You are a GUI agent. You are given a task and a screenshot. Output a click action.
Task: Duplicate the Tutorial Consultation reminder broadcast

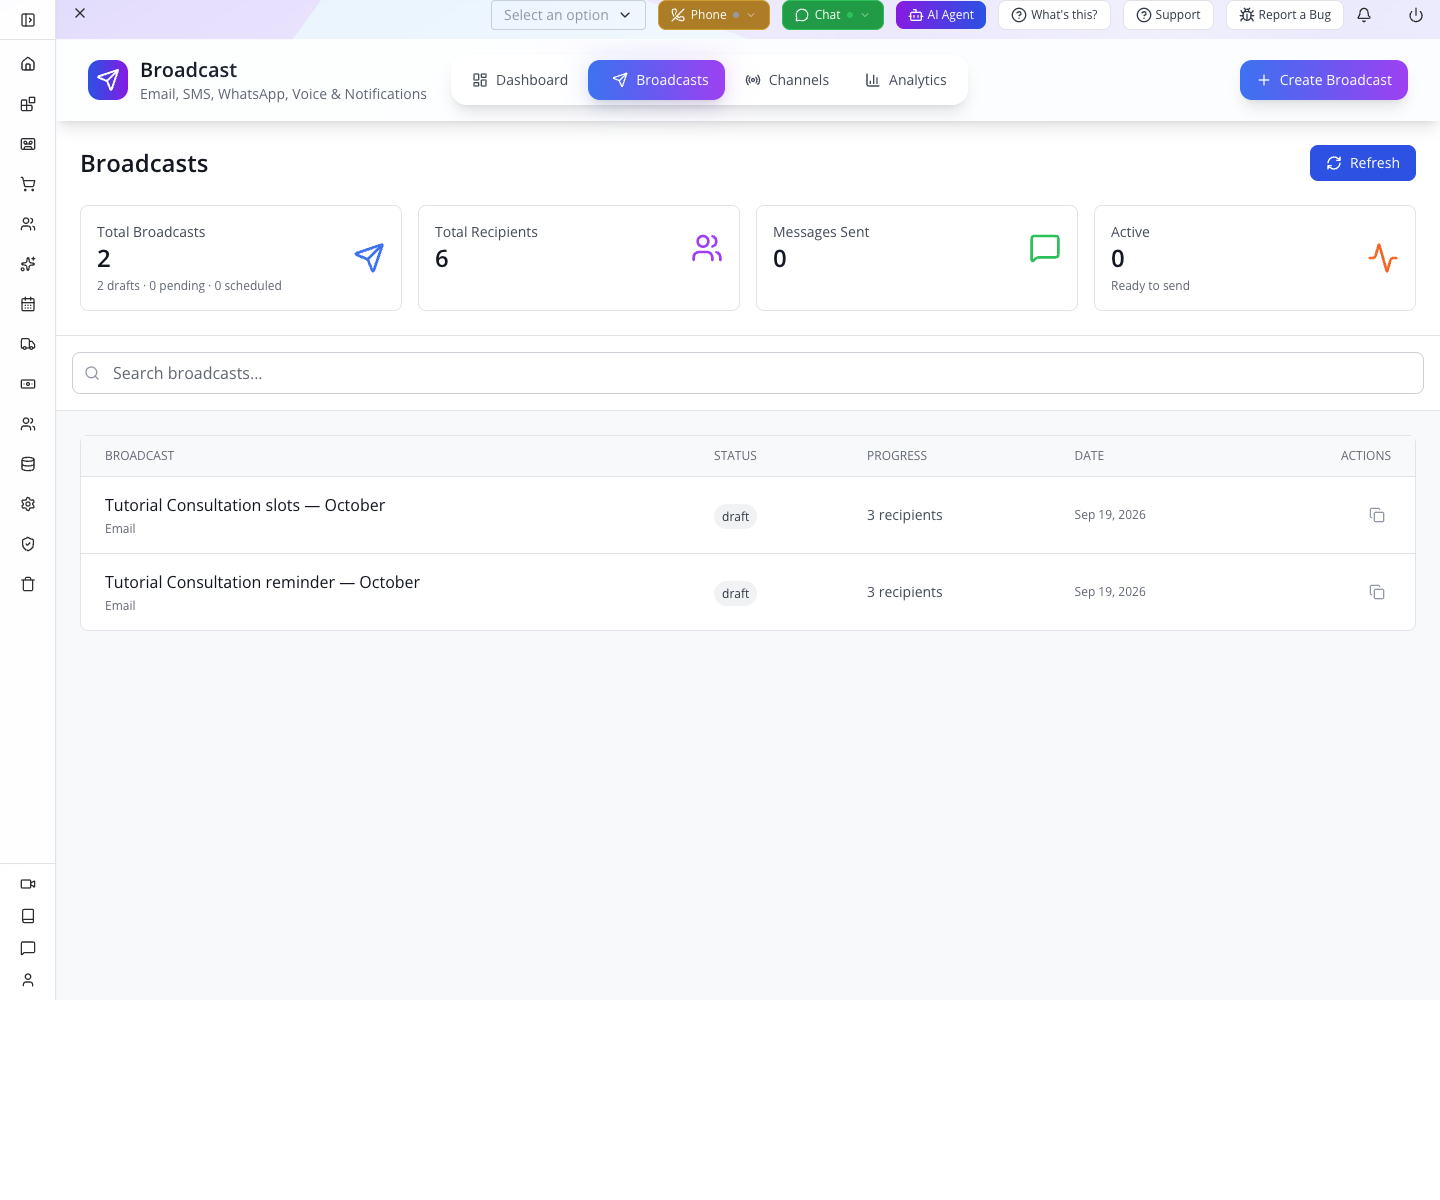1377,592
